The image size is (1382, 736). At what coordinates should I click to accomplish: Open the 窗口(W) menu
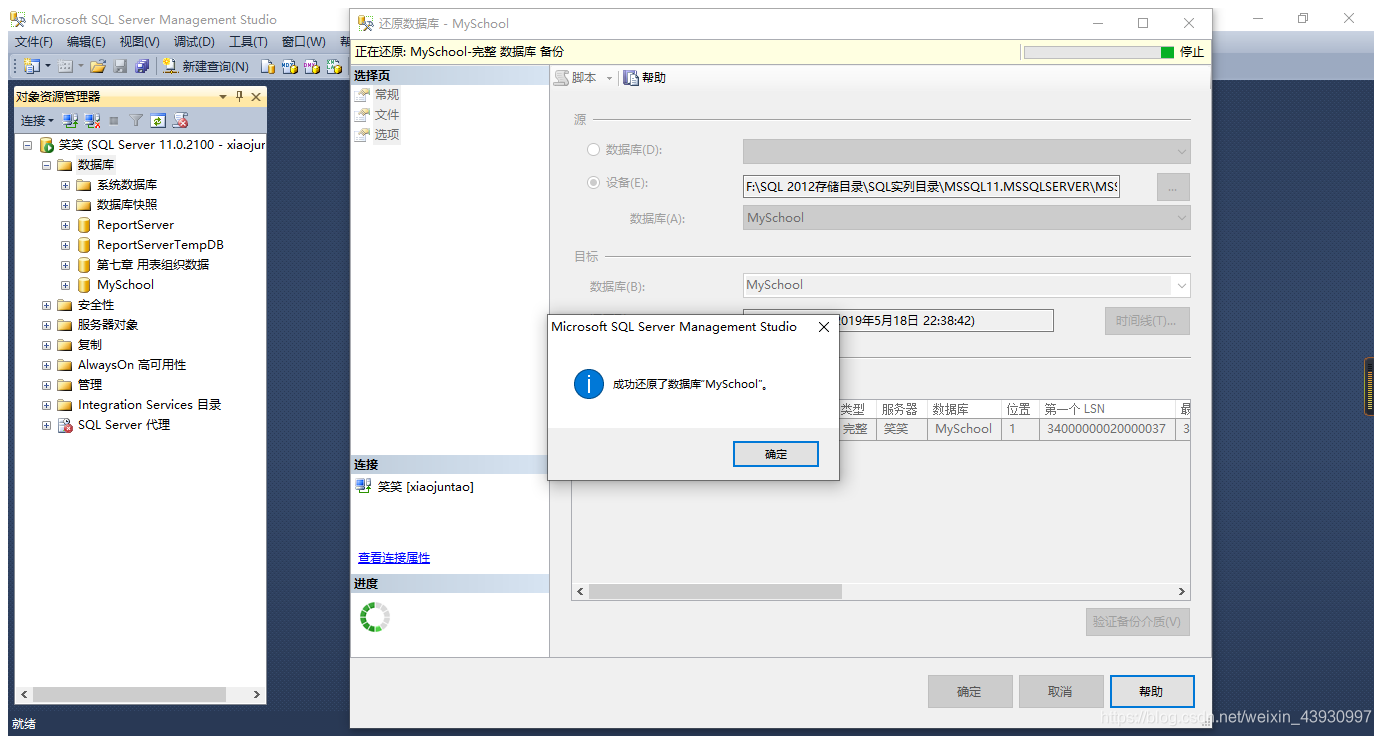click(303, 42)
